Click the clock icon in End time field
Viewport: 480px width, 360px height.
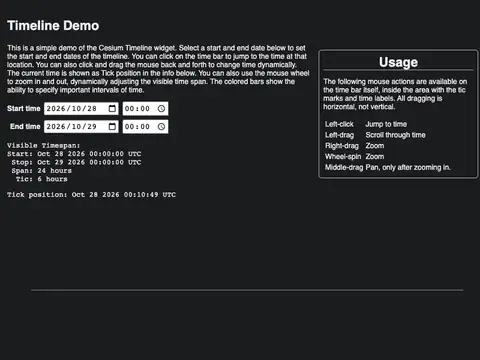[161, 127]
